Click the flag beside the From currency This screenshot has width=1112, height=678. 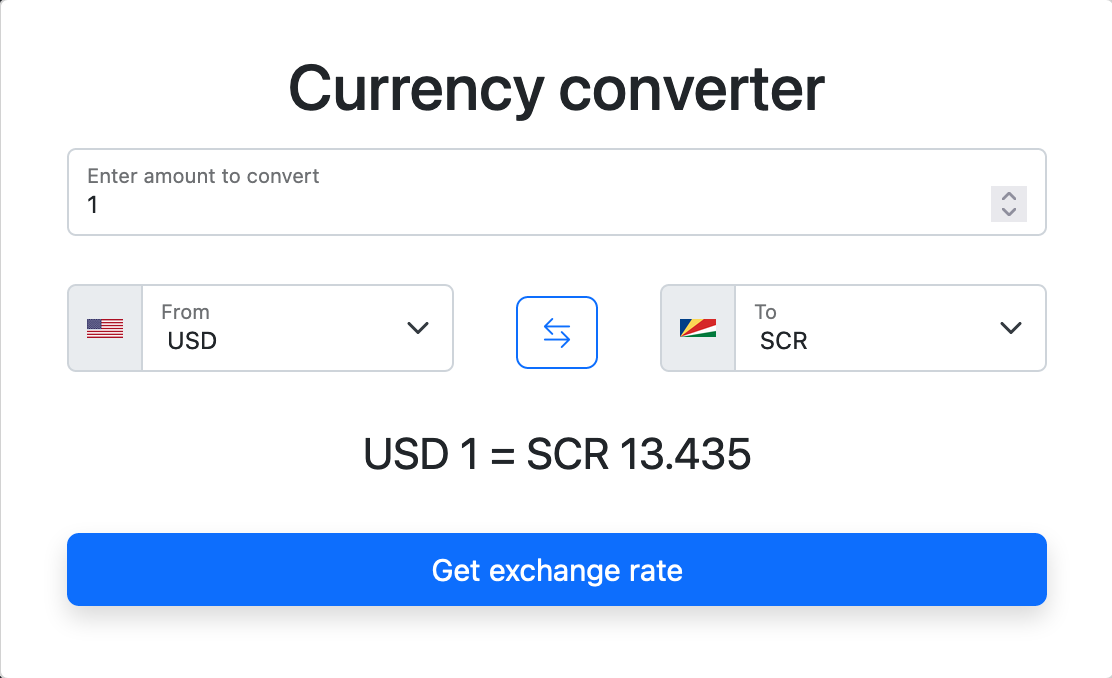coord(104,328)
